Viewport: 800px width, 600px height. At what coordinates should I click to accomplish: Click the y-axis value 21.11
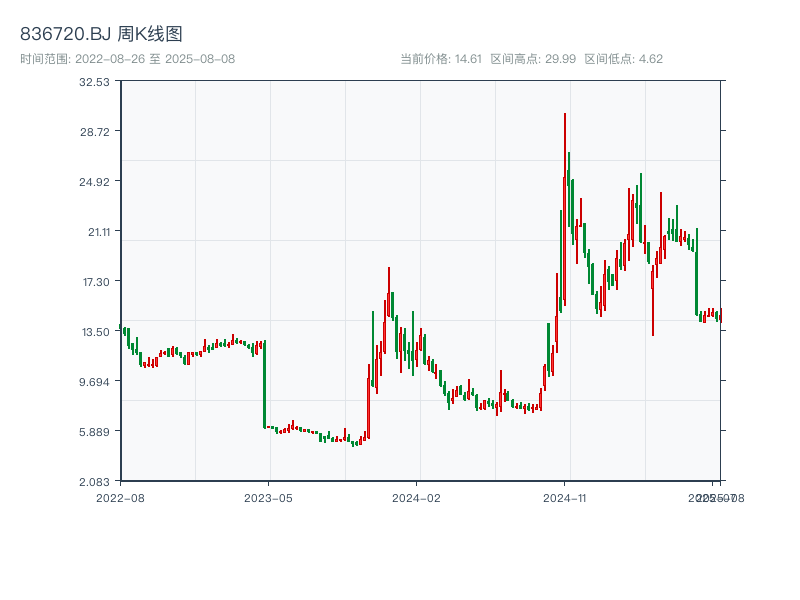click(99, 232)
